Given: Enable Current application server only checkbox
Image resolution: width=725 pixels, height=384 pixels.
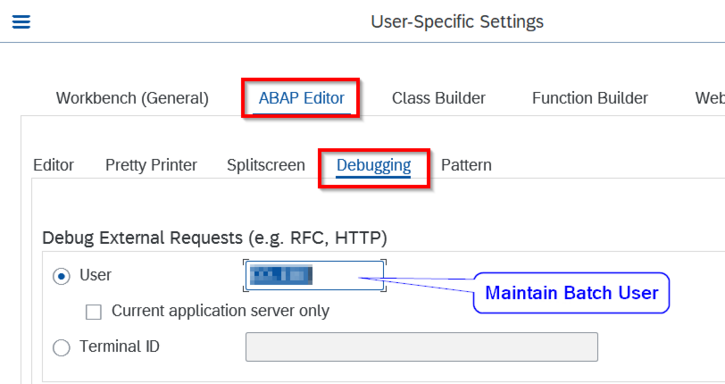Looking at the screenshot, I should coord(93,312).
